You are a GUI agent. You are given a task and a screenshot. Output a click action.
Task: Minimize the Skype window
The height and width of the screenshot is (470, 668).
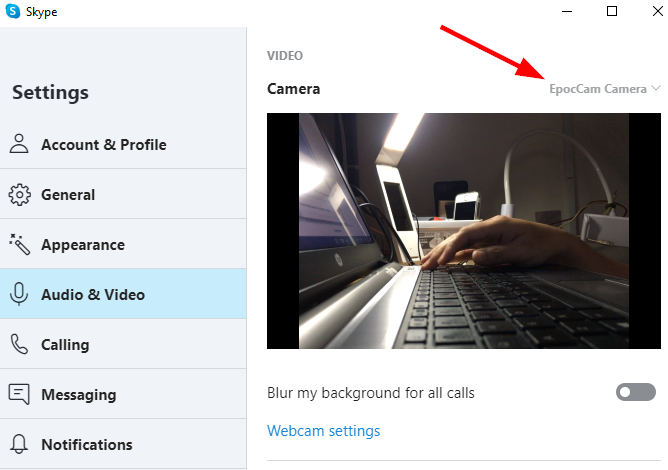click(x=565, y=11)
